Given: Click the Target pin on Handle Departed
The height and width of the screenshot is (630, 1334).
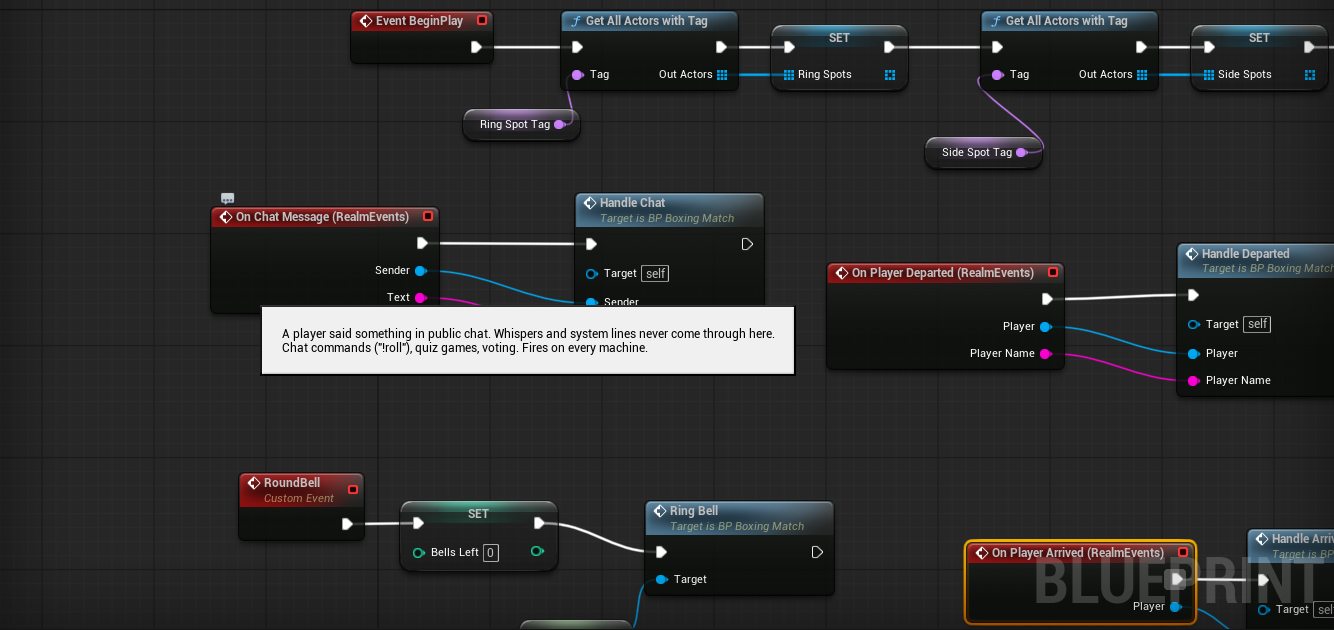Looking at the screenshot, I should (x=1194, y=325).
